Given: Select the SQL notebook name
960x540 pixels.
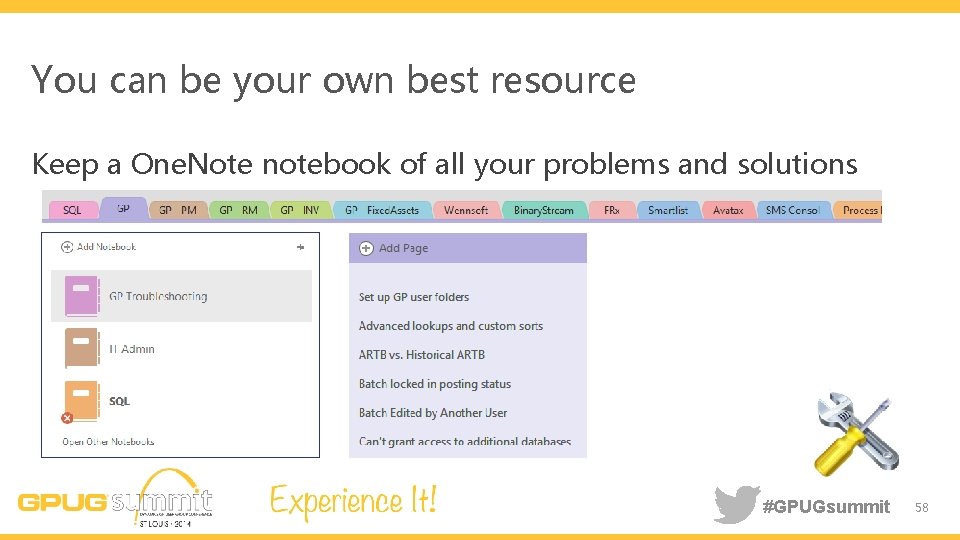Looking at the screenshot, I should tap(119, 401).
